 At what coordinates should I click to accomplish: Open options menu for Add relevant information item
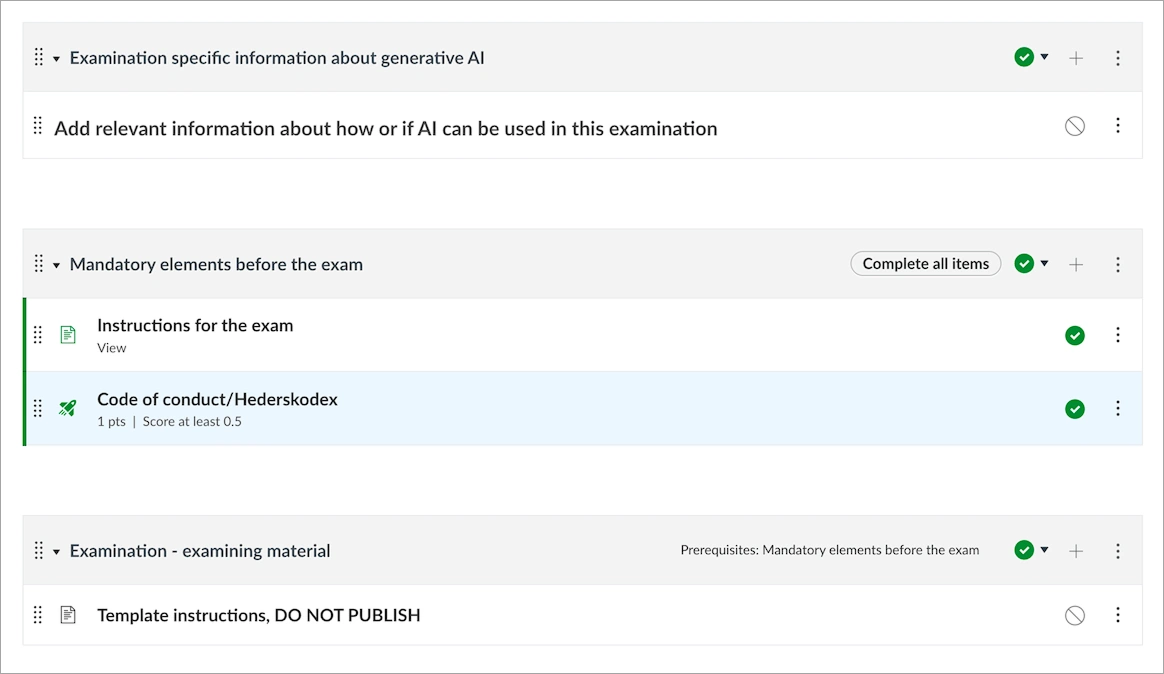click(x=1118, y=125)
